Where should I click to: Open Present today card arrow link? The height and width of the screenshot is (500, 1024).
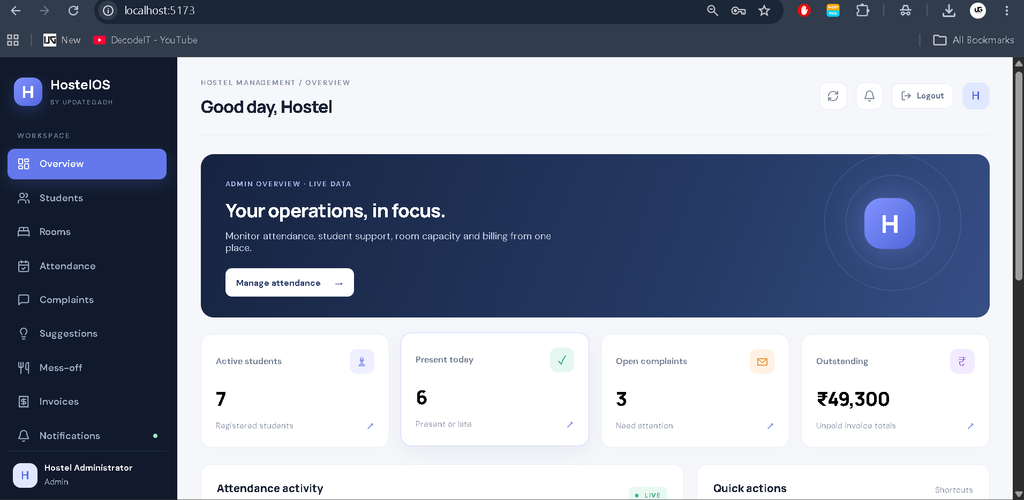coord(569,424)
